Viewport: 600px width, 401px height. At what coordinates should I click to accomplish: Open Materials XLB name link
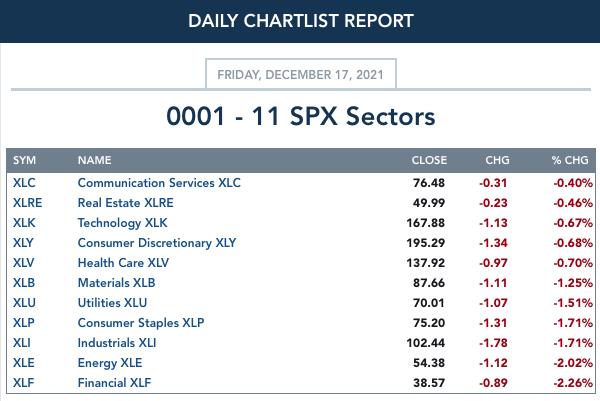tap(116, 283)
